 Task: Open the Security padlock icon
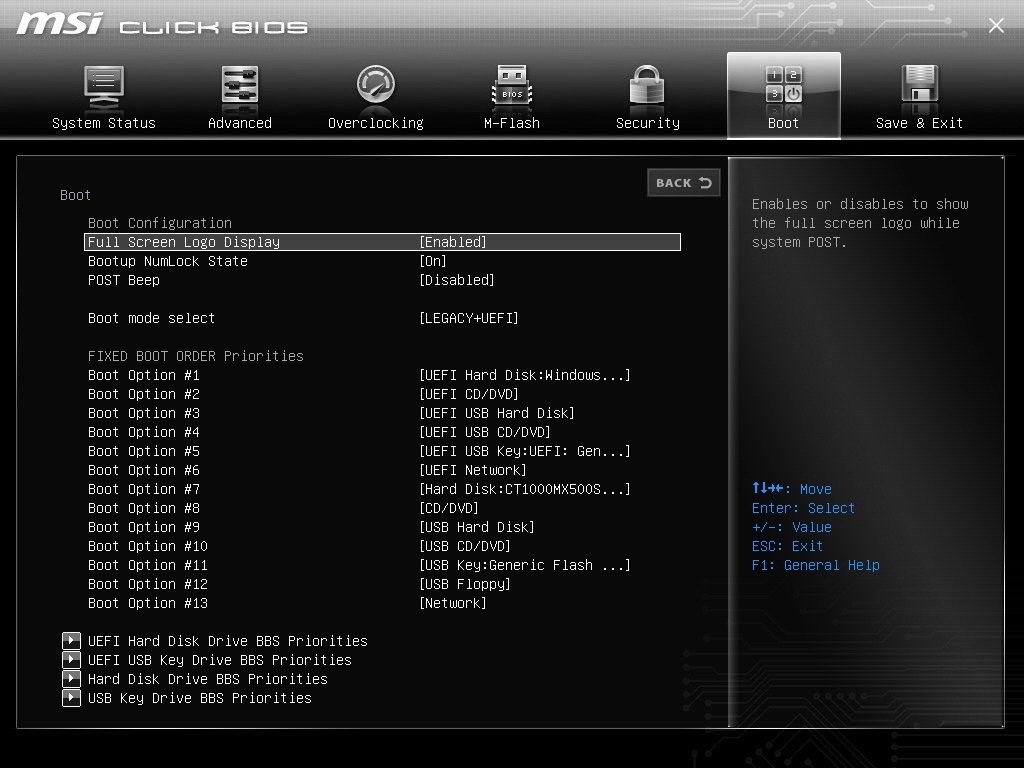click(x=647, y=85)
